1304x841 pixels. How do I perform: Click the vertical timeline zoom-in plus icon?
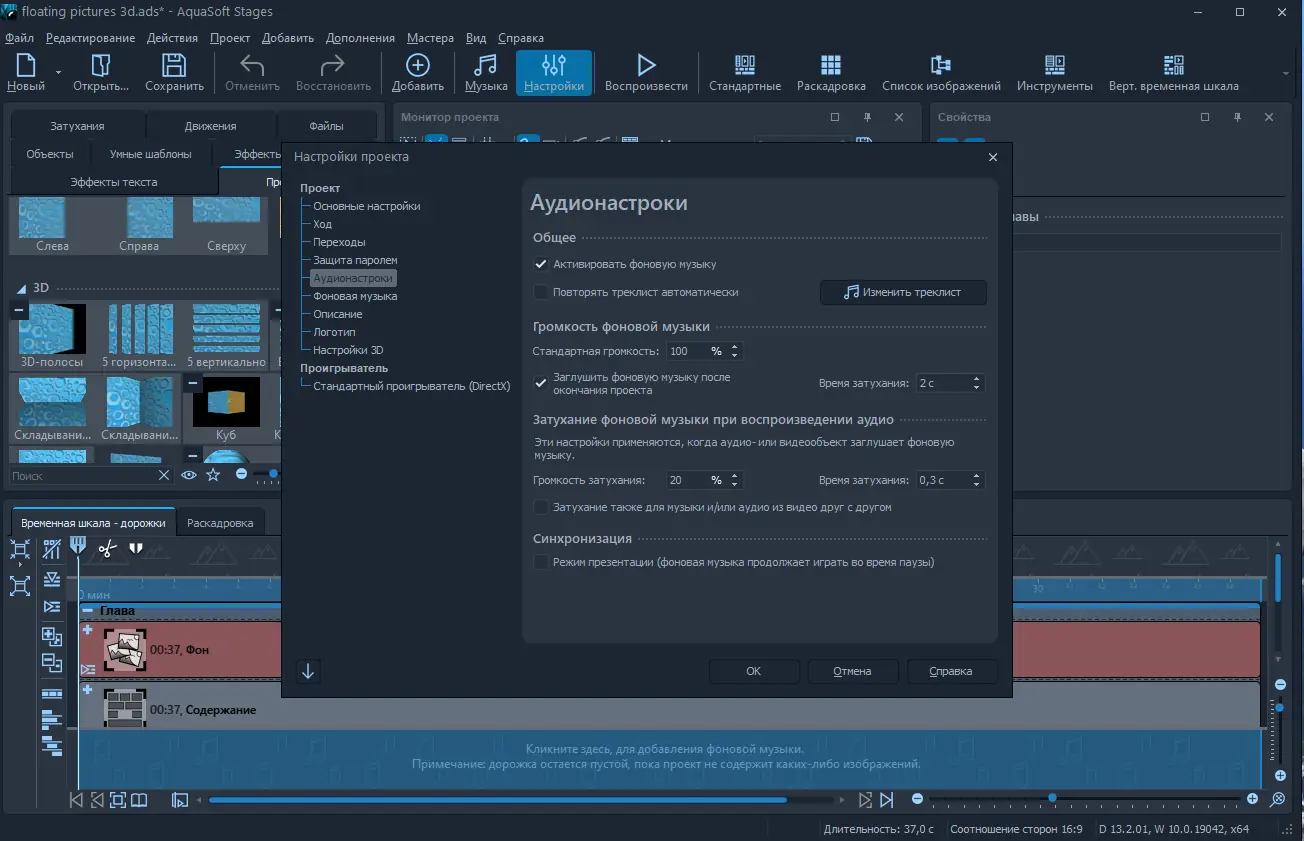click(x=1280, y=776)
